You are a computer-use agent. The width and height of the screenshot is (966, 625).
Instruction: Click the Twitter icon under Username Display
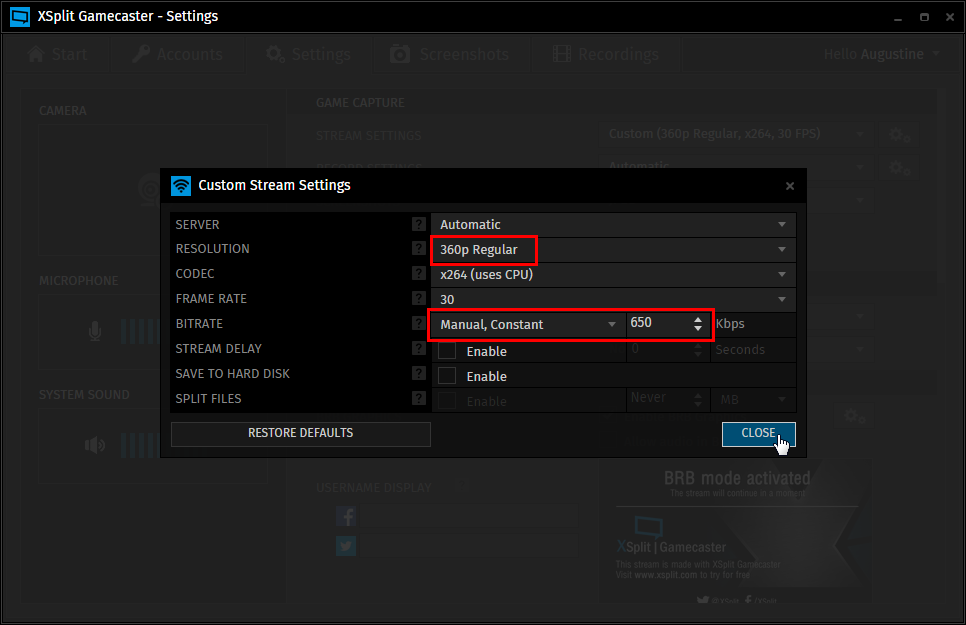point(346,546)
